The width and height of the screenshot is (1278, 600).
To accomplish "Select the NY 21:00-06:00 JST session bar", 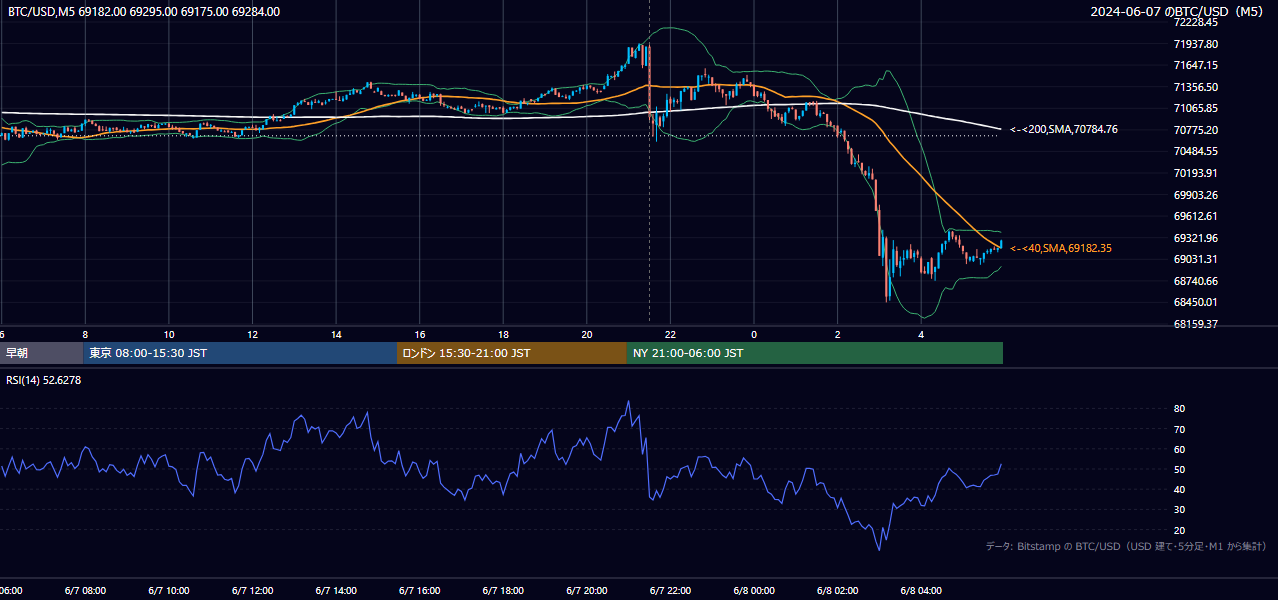I will [815, 353].
